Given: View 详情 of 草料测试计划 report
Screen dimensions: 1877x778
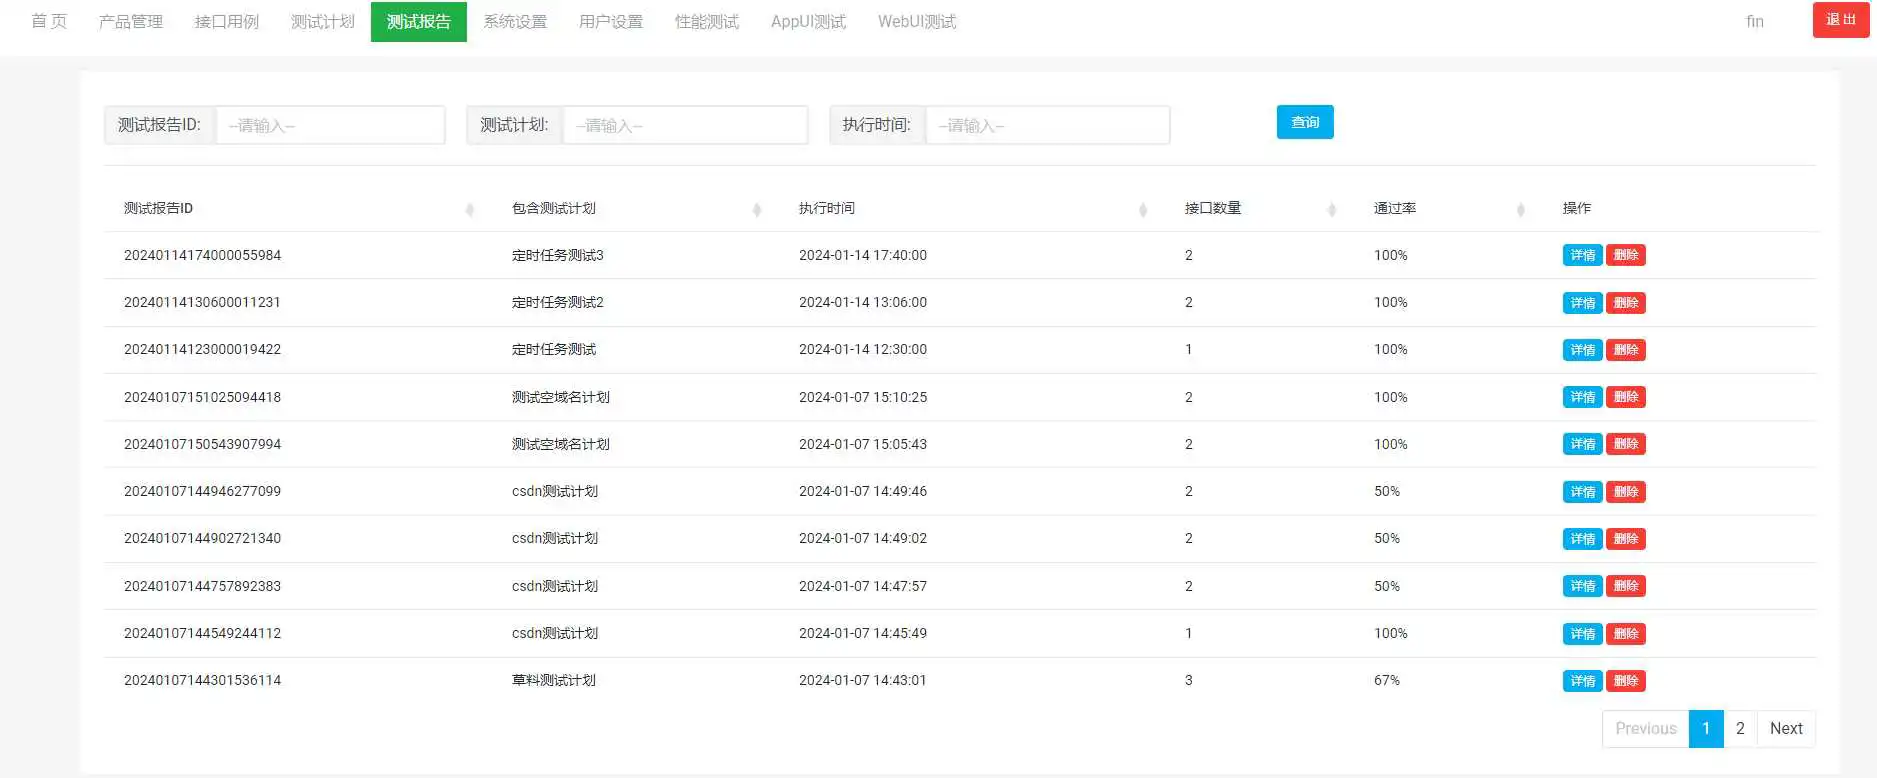Looking at the screenshot, I should (1582, 681).
